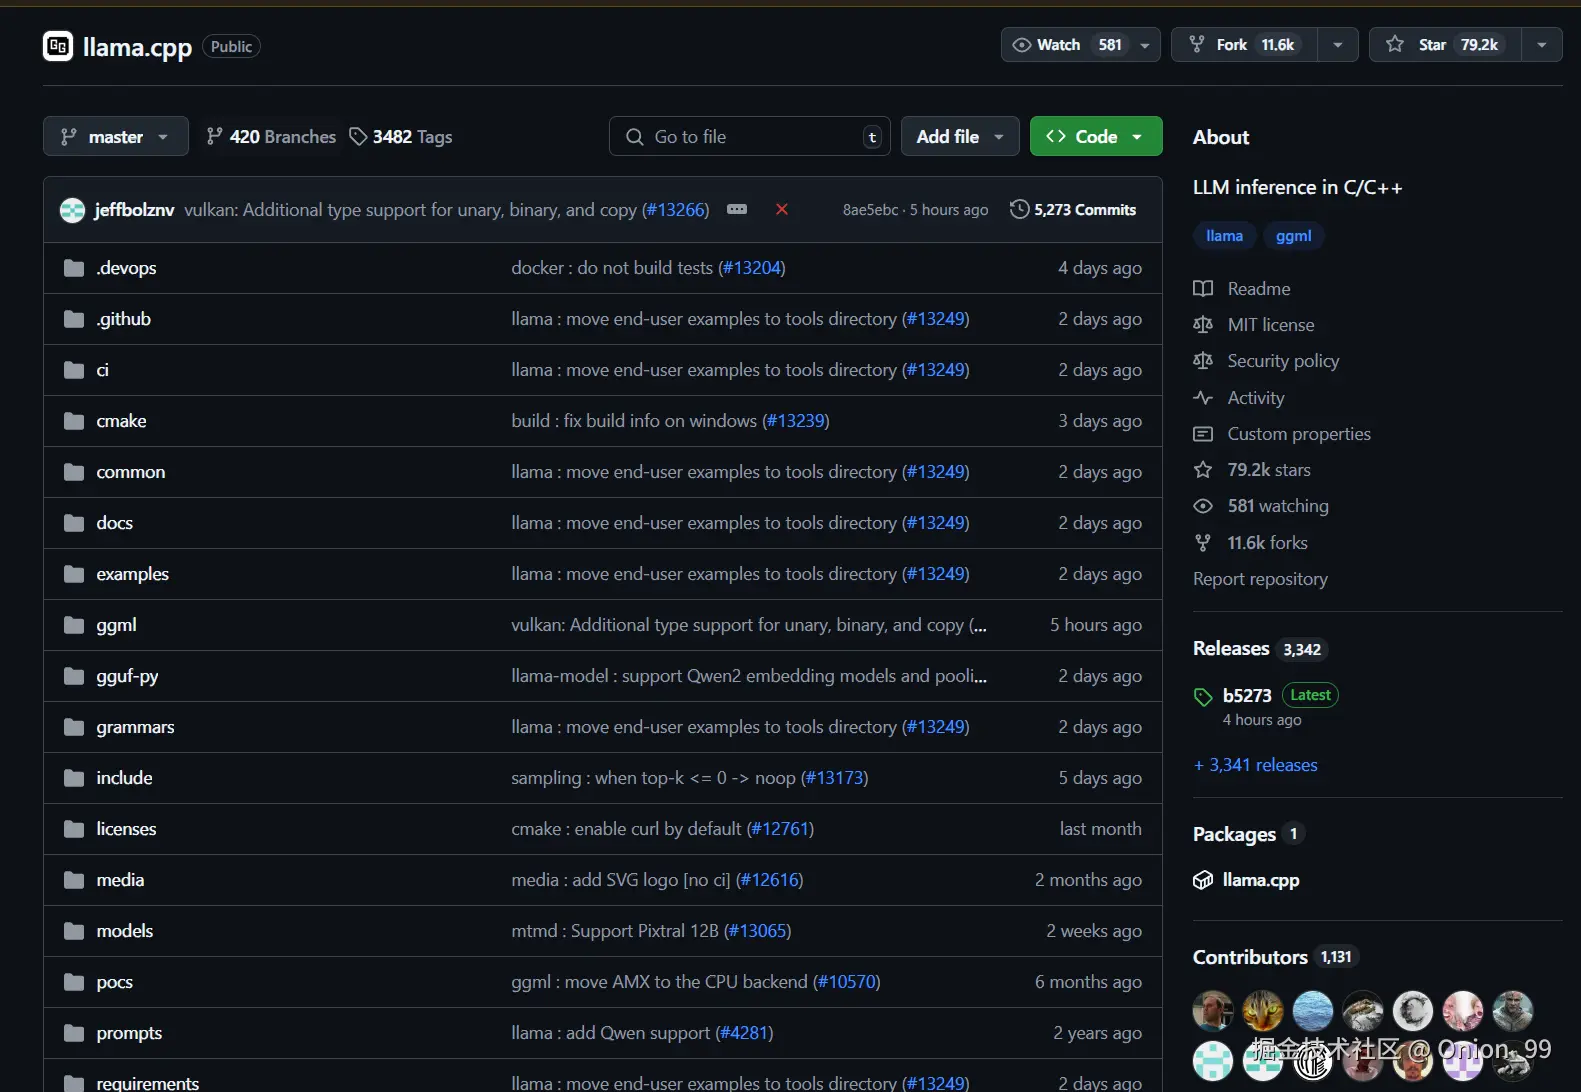The height and width of the screenshot is (1092, 1581).
Task: Select the llama topic tag
Action: coord(1224,236)
